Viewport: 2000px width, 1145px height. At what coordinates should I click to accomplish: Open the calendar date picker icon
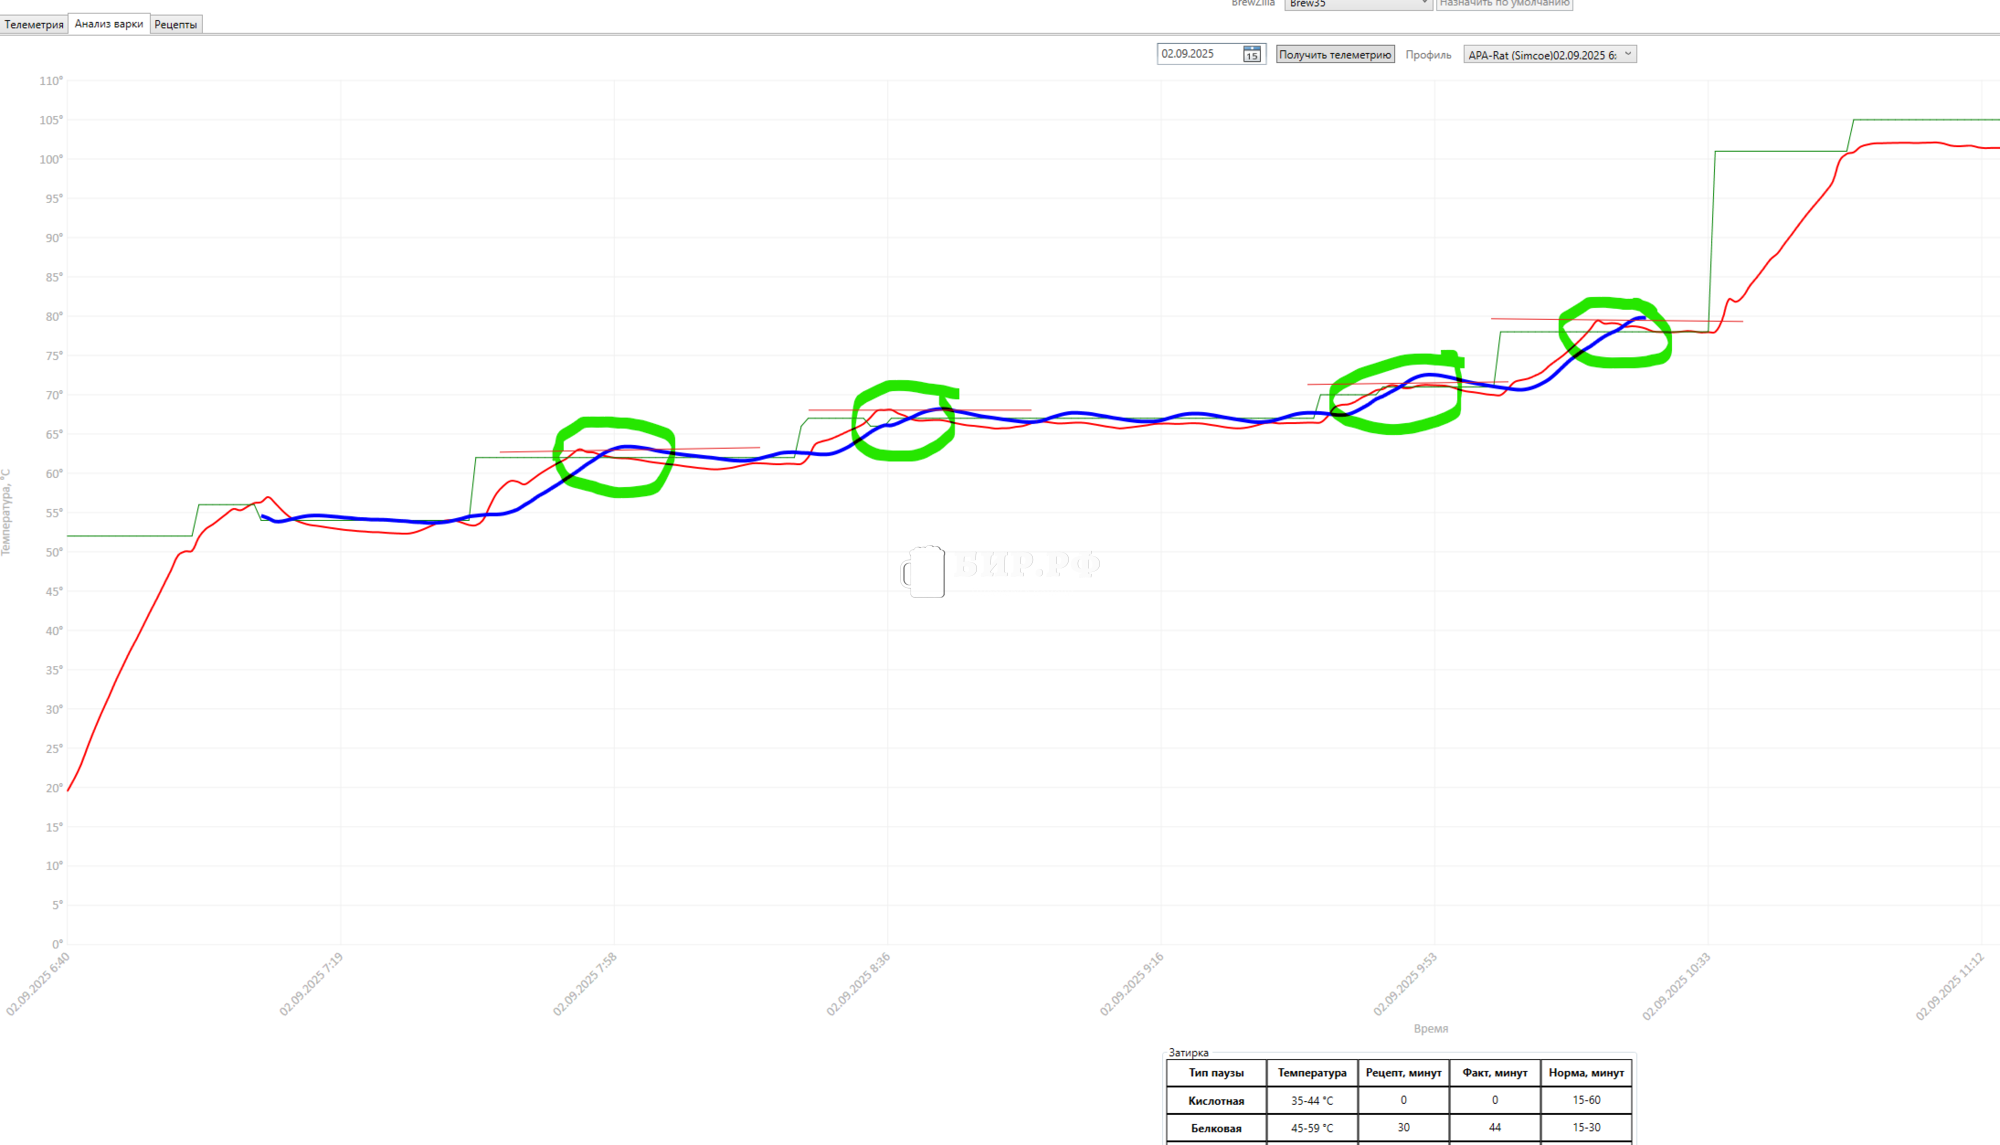pyautogui.click(x=1252, y=54)
